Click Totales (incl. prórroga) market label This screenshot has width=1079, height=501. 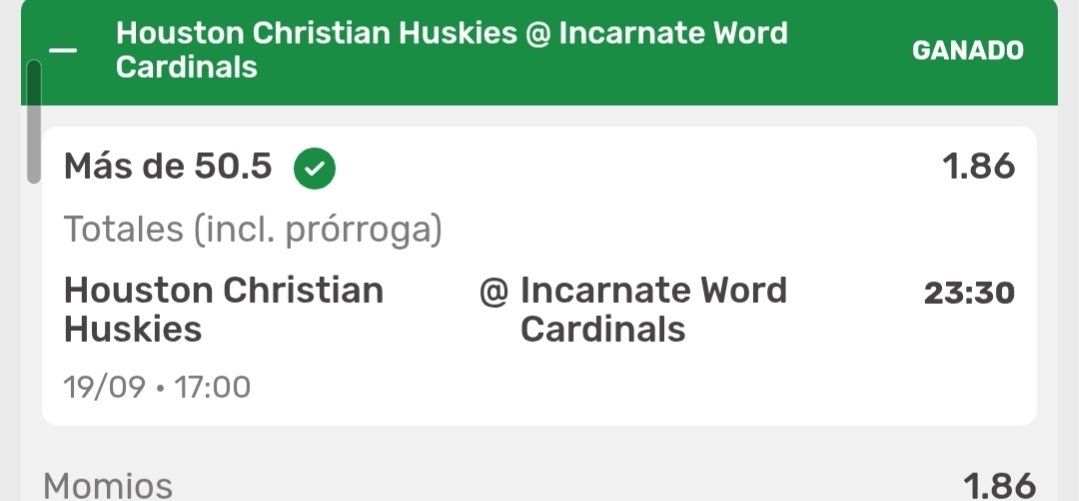coord(253,229)
